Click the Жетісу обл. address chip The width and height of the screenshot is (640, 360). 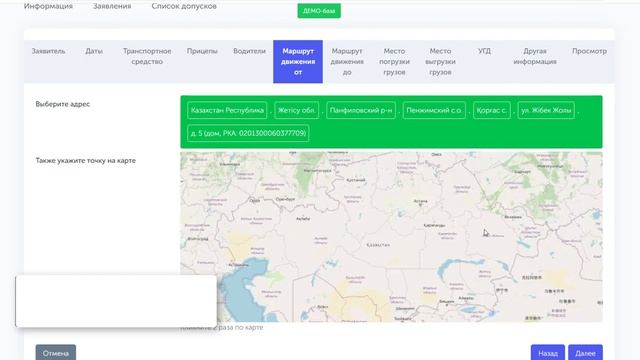click(x=296, y=110)
